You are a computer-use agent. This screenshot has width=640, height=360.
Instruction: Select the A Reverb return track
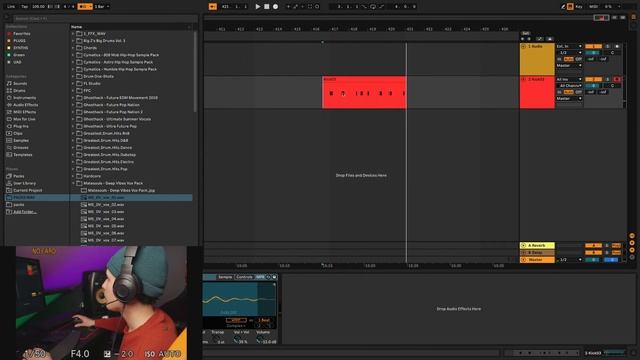pos(537,245)
